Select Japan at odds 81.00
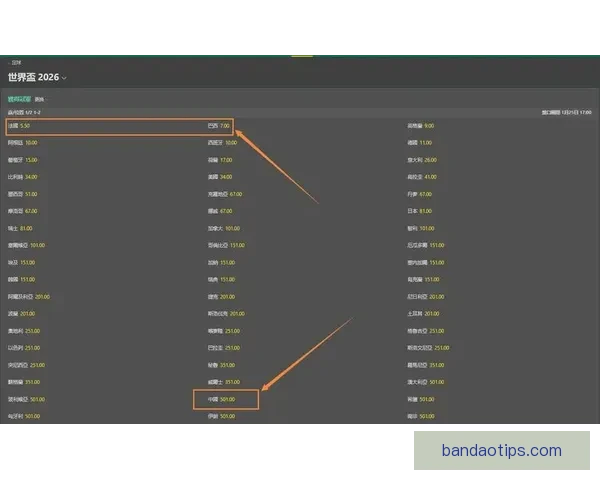 [419, 211]
